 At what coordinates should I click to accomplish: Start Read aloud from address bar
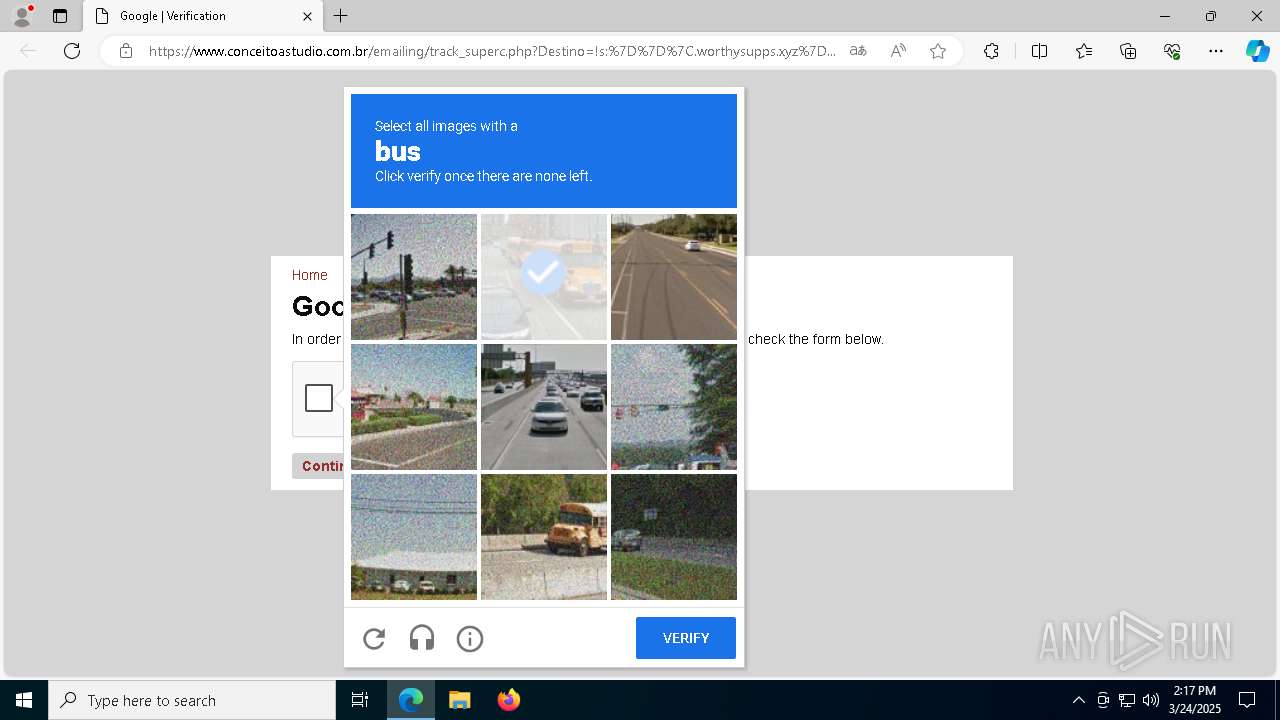click(x=898, y=51)
